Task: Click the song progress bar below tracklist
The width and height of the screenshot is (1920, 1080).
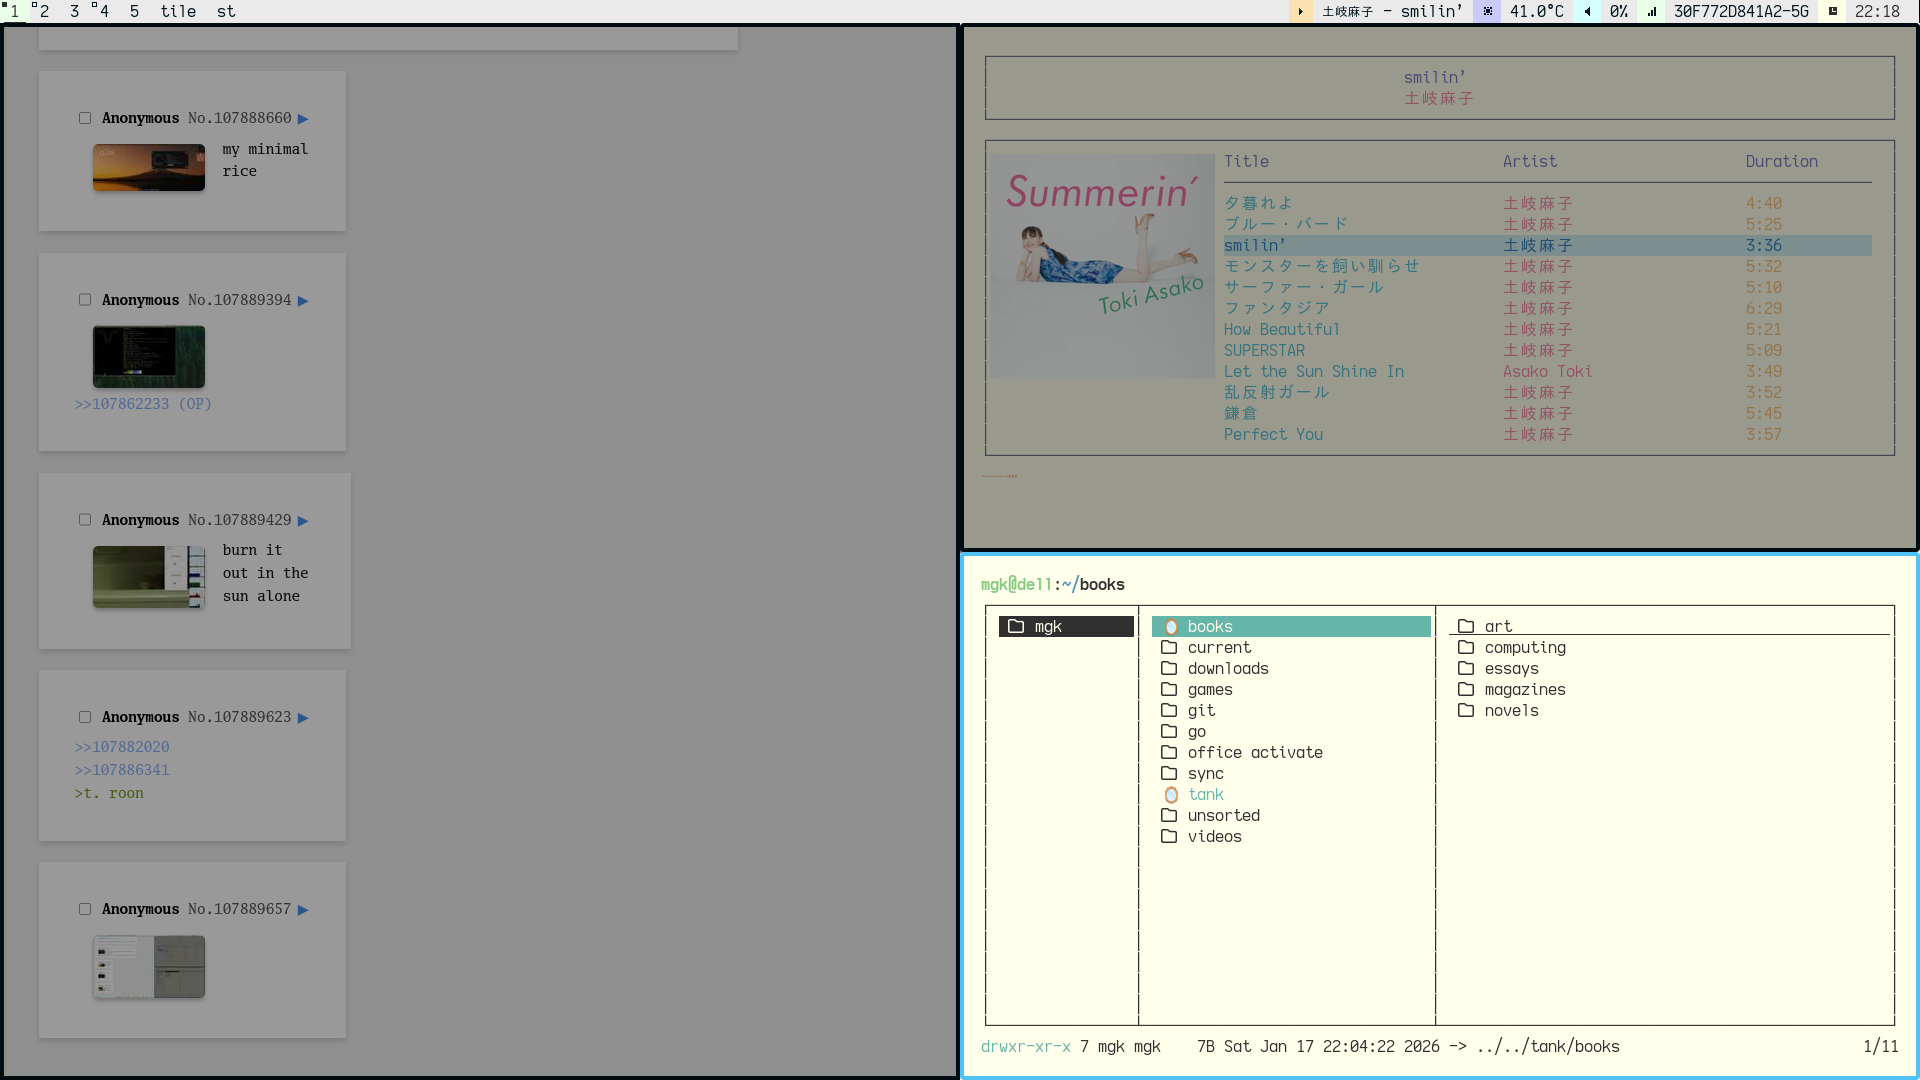Action: (x=999, y=476)
